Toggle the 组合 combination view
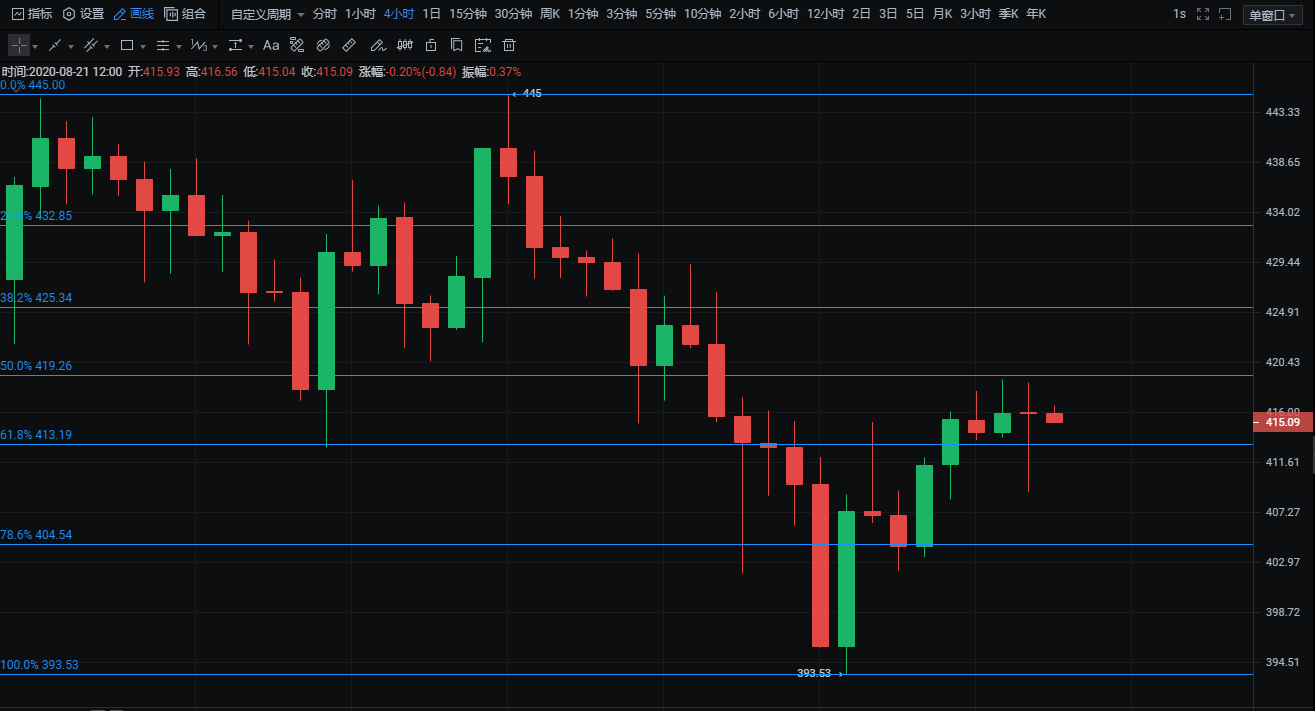The width and height of the screenshot is (1315, 711). pyautogui.click(x=185, y=14)
